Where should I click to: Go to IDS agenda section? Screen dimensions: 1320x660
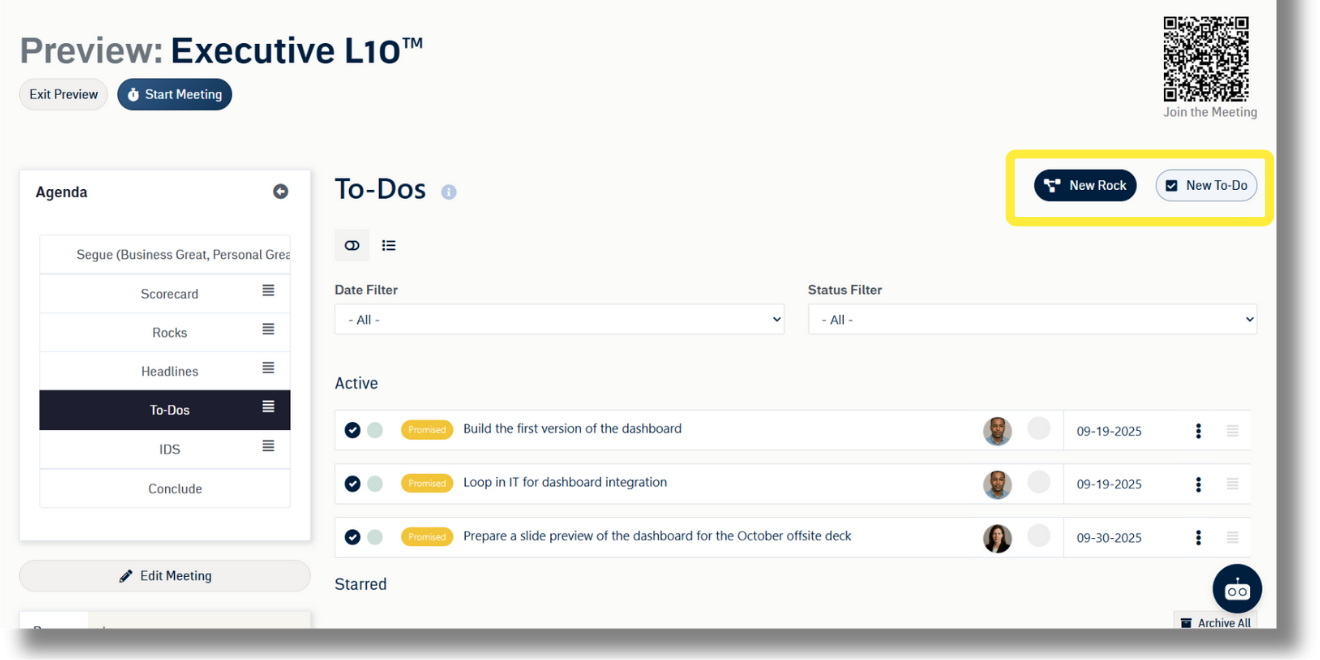169,450
